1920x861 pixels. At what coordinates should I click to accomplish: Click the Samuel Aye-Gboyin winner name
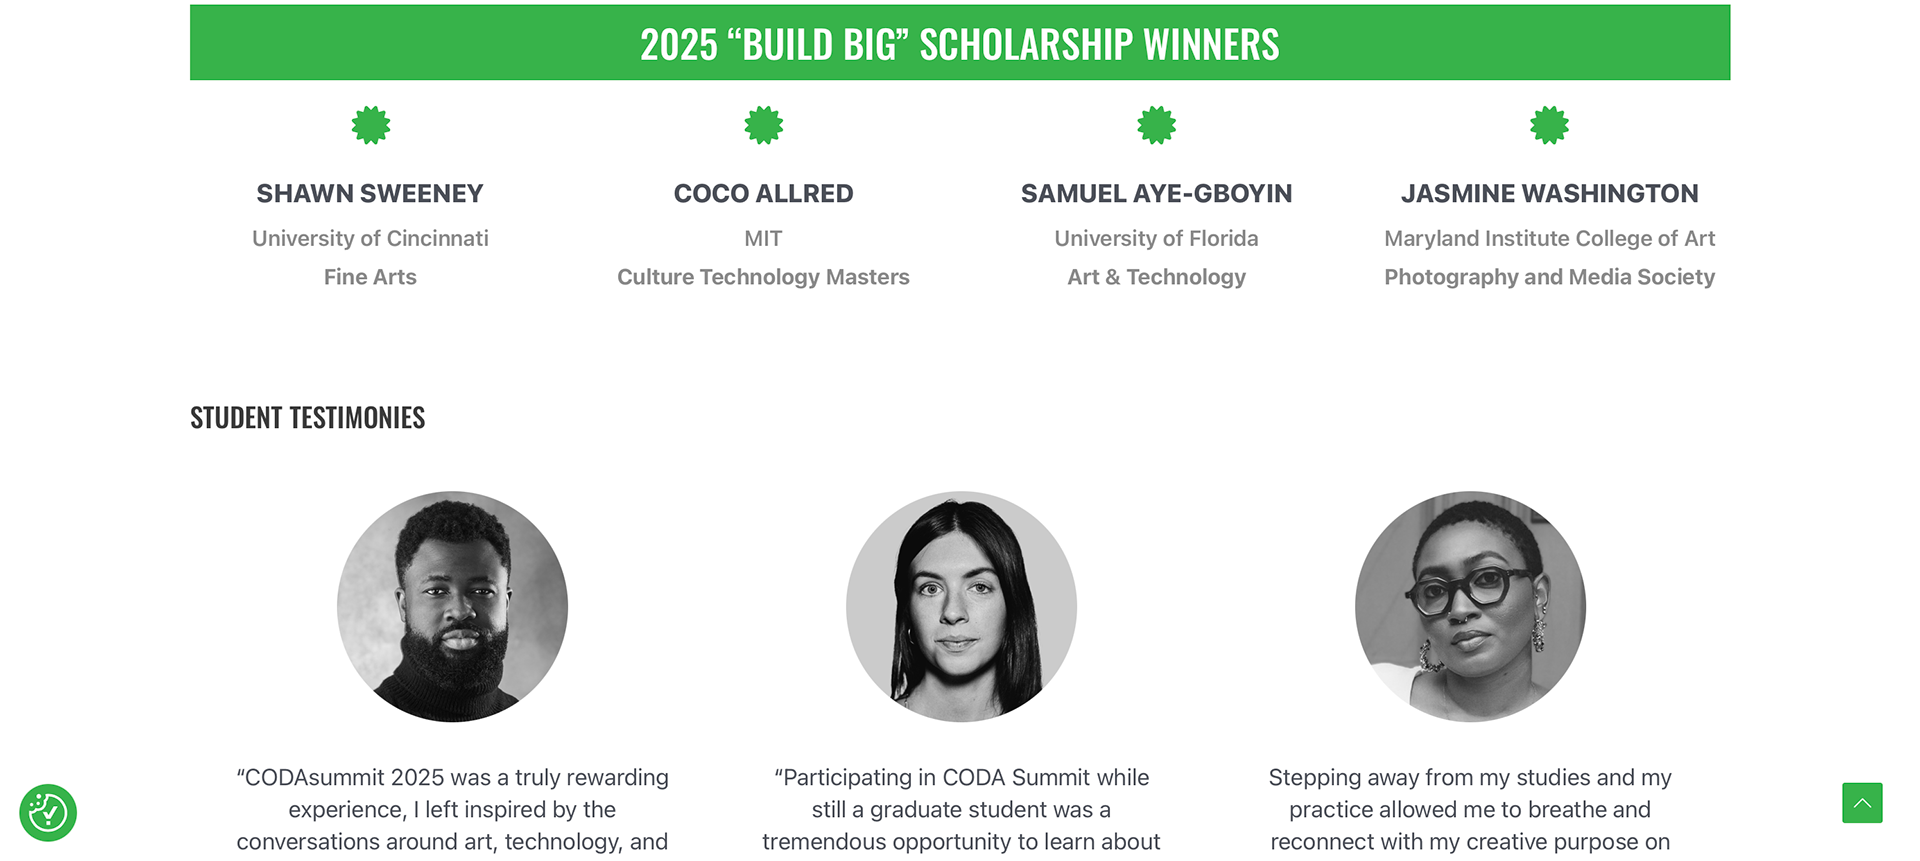pos(1156,194)
